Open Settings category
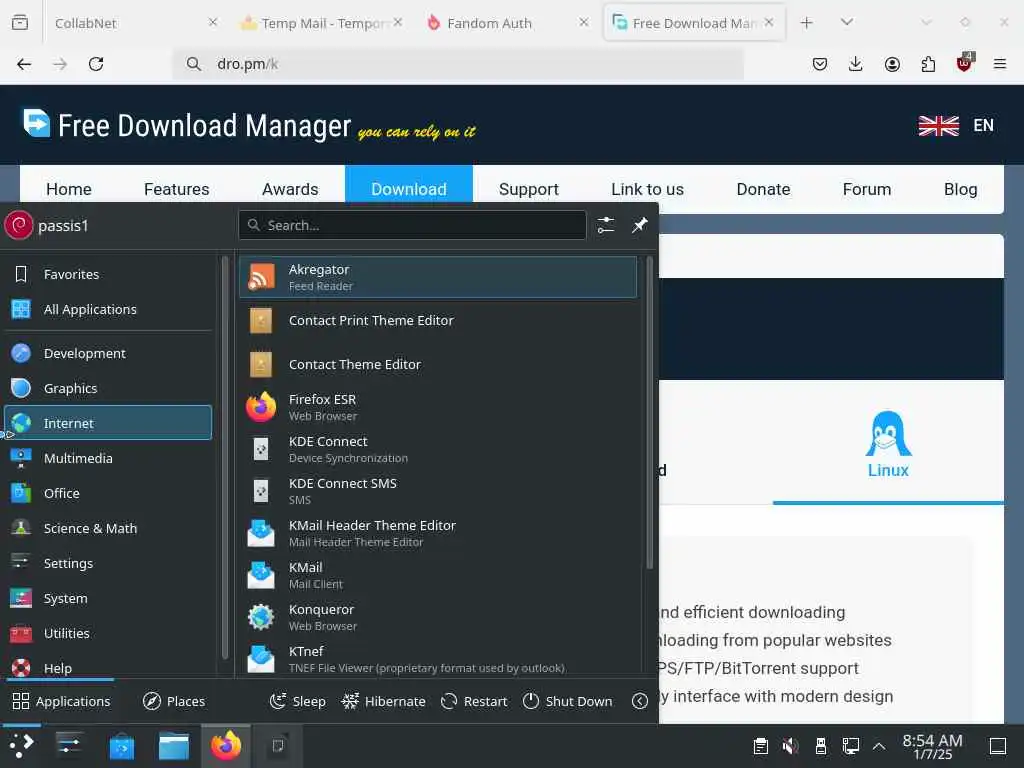Screen dimensions: 1024x768 point(108,563)
